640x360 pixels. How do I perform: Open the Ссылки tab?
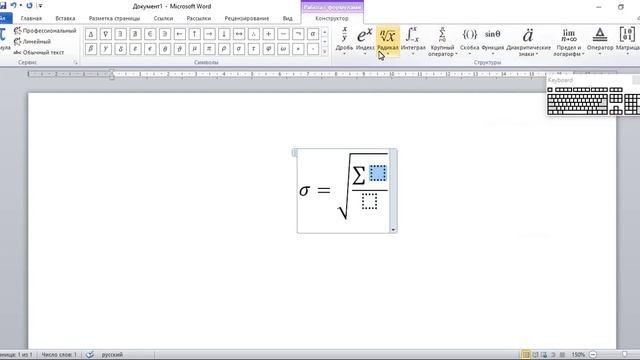coord(163,18)
